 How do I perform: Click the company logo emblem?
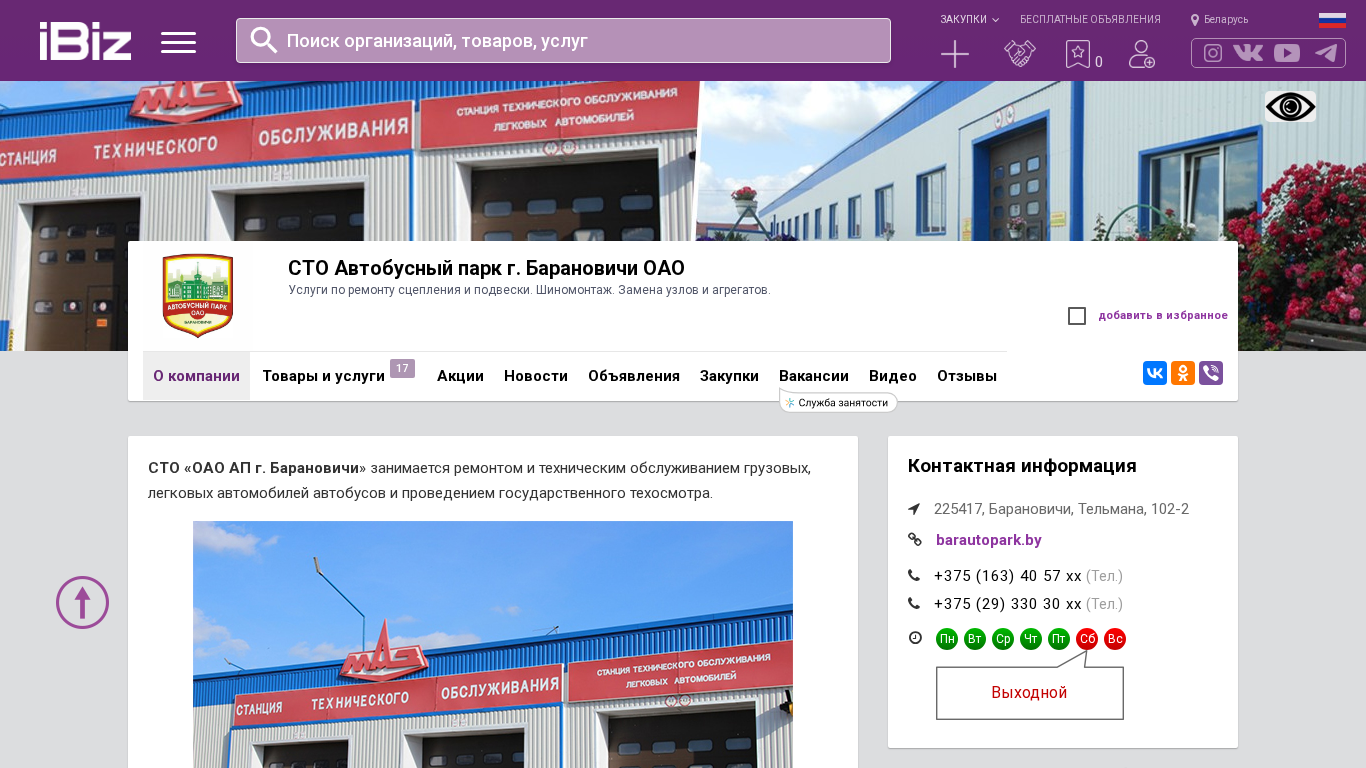click(198, 296)
